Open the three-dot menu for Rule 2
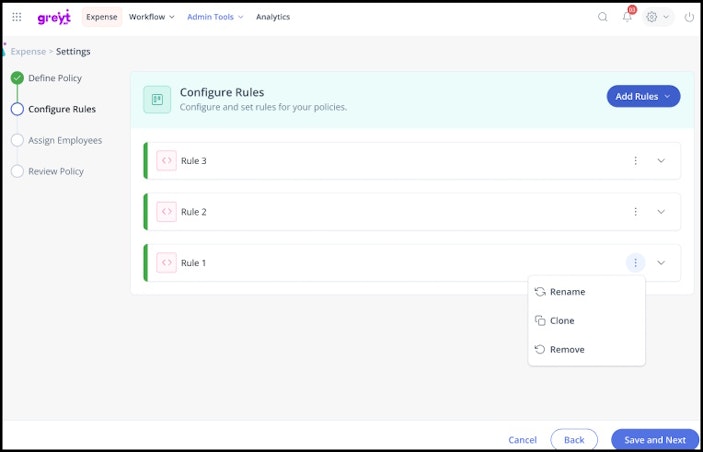Viewport: 703px width, 452px height. coord(635,212)
